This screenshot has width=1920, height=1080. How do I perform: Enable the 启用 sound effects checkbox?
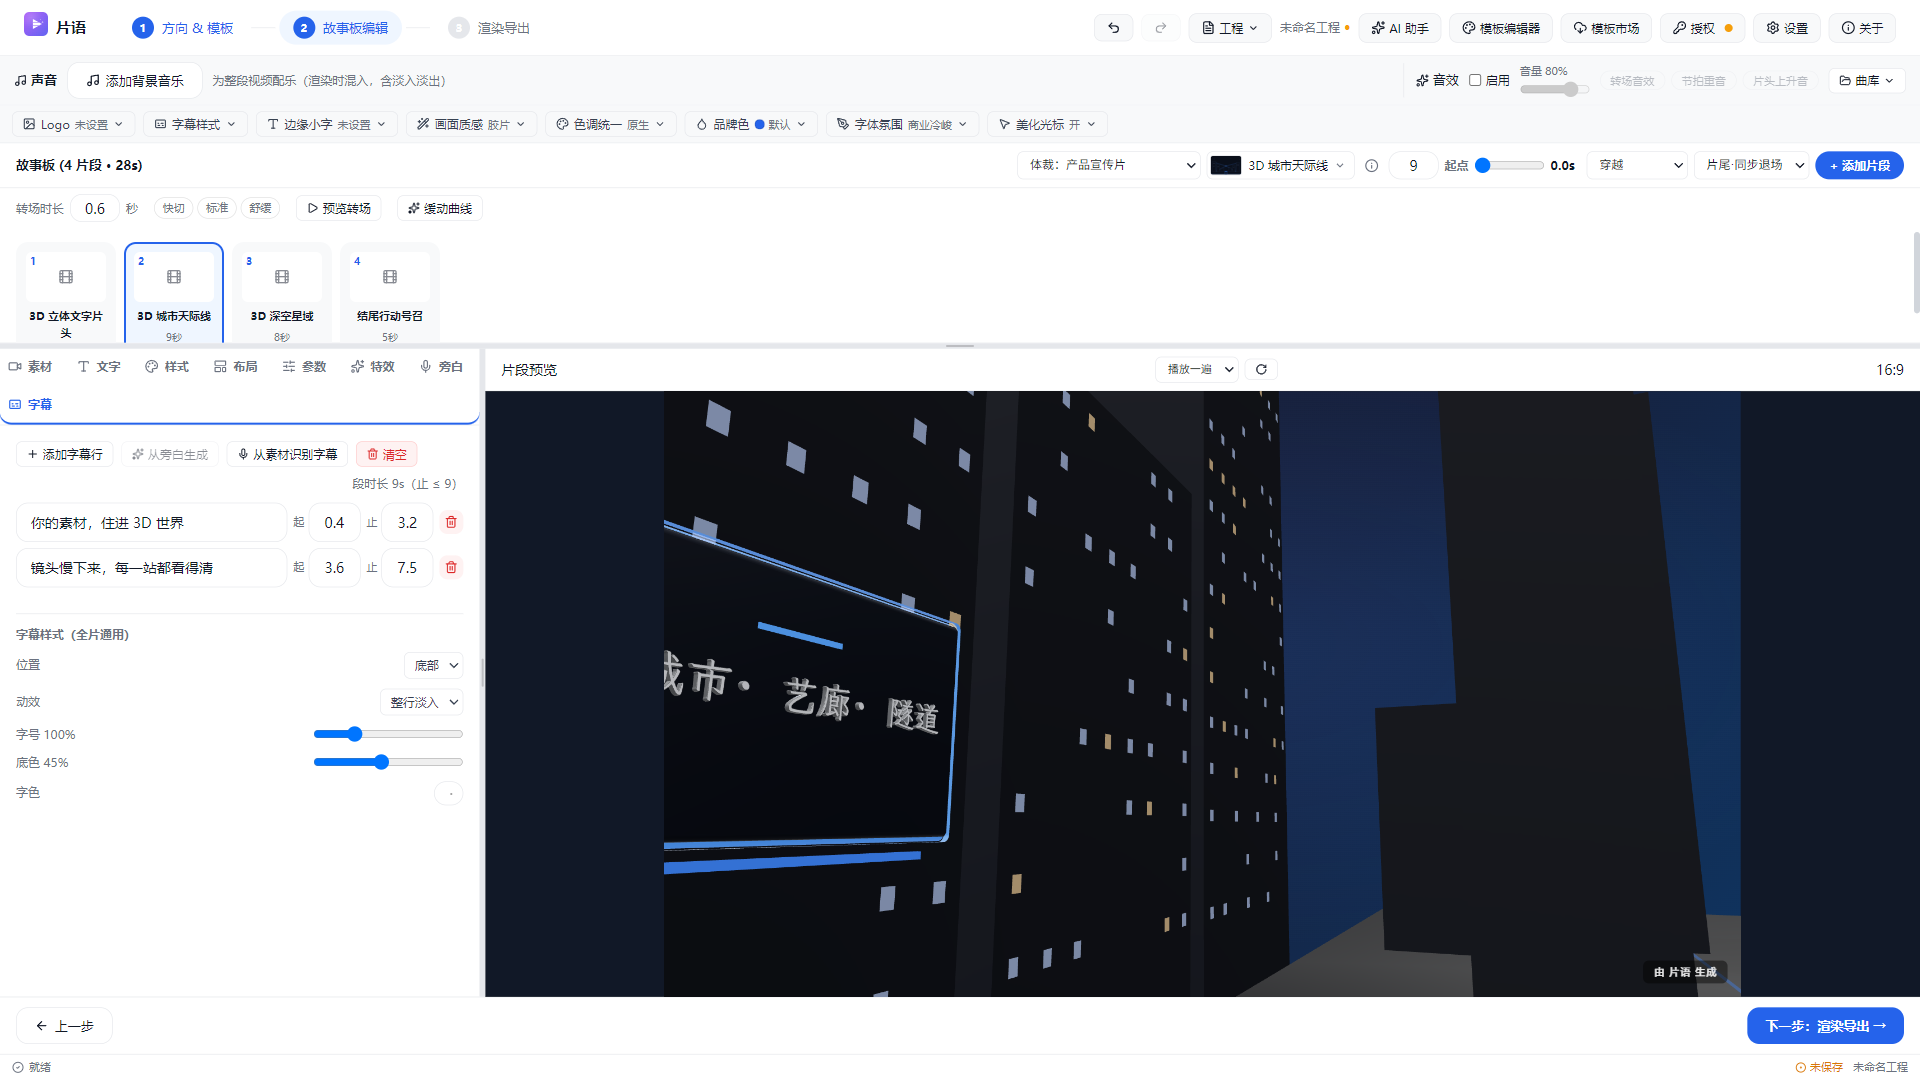pyautogui.click(x=1475, y=80)
